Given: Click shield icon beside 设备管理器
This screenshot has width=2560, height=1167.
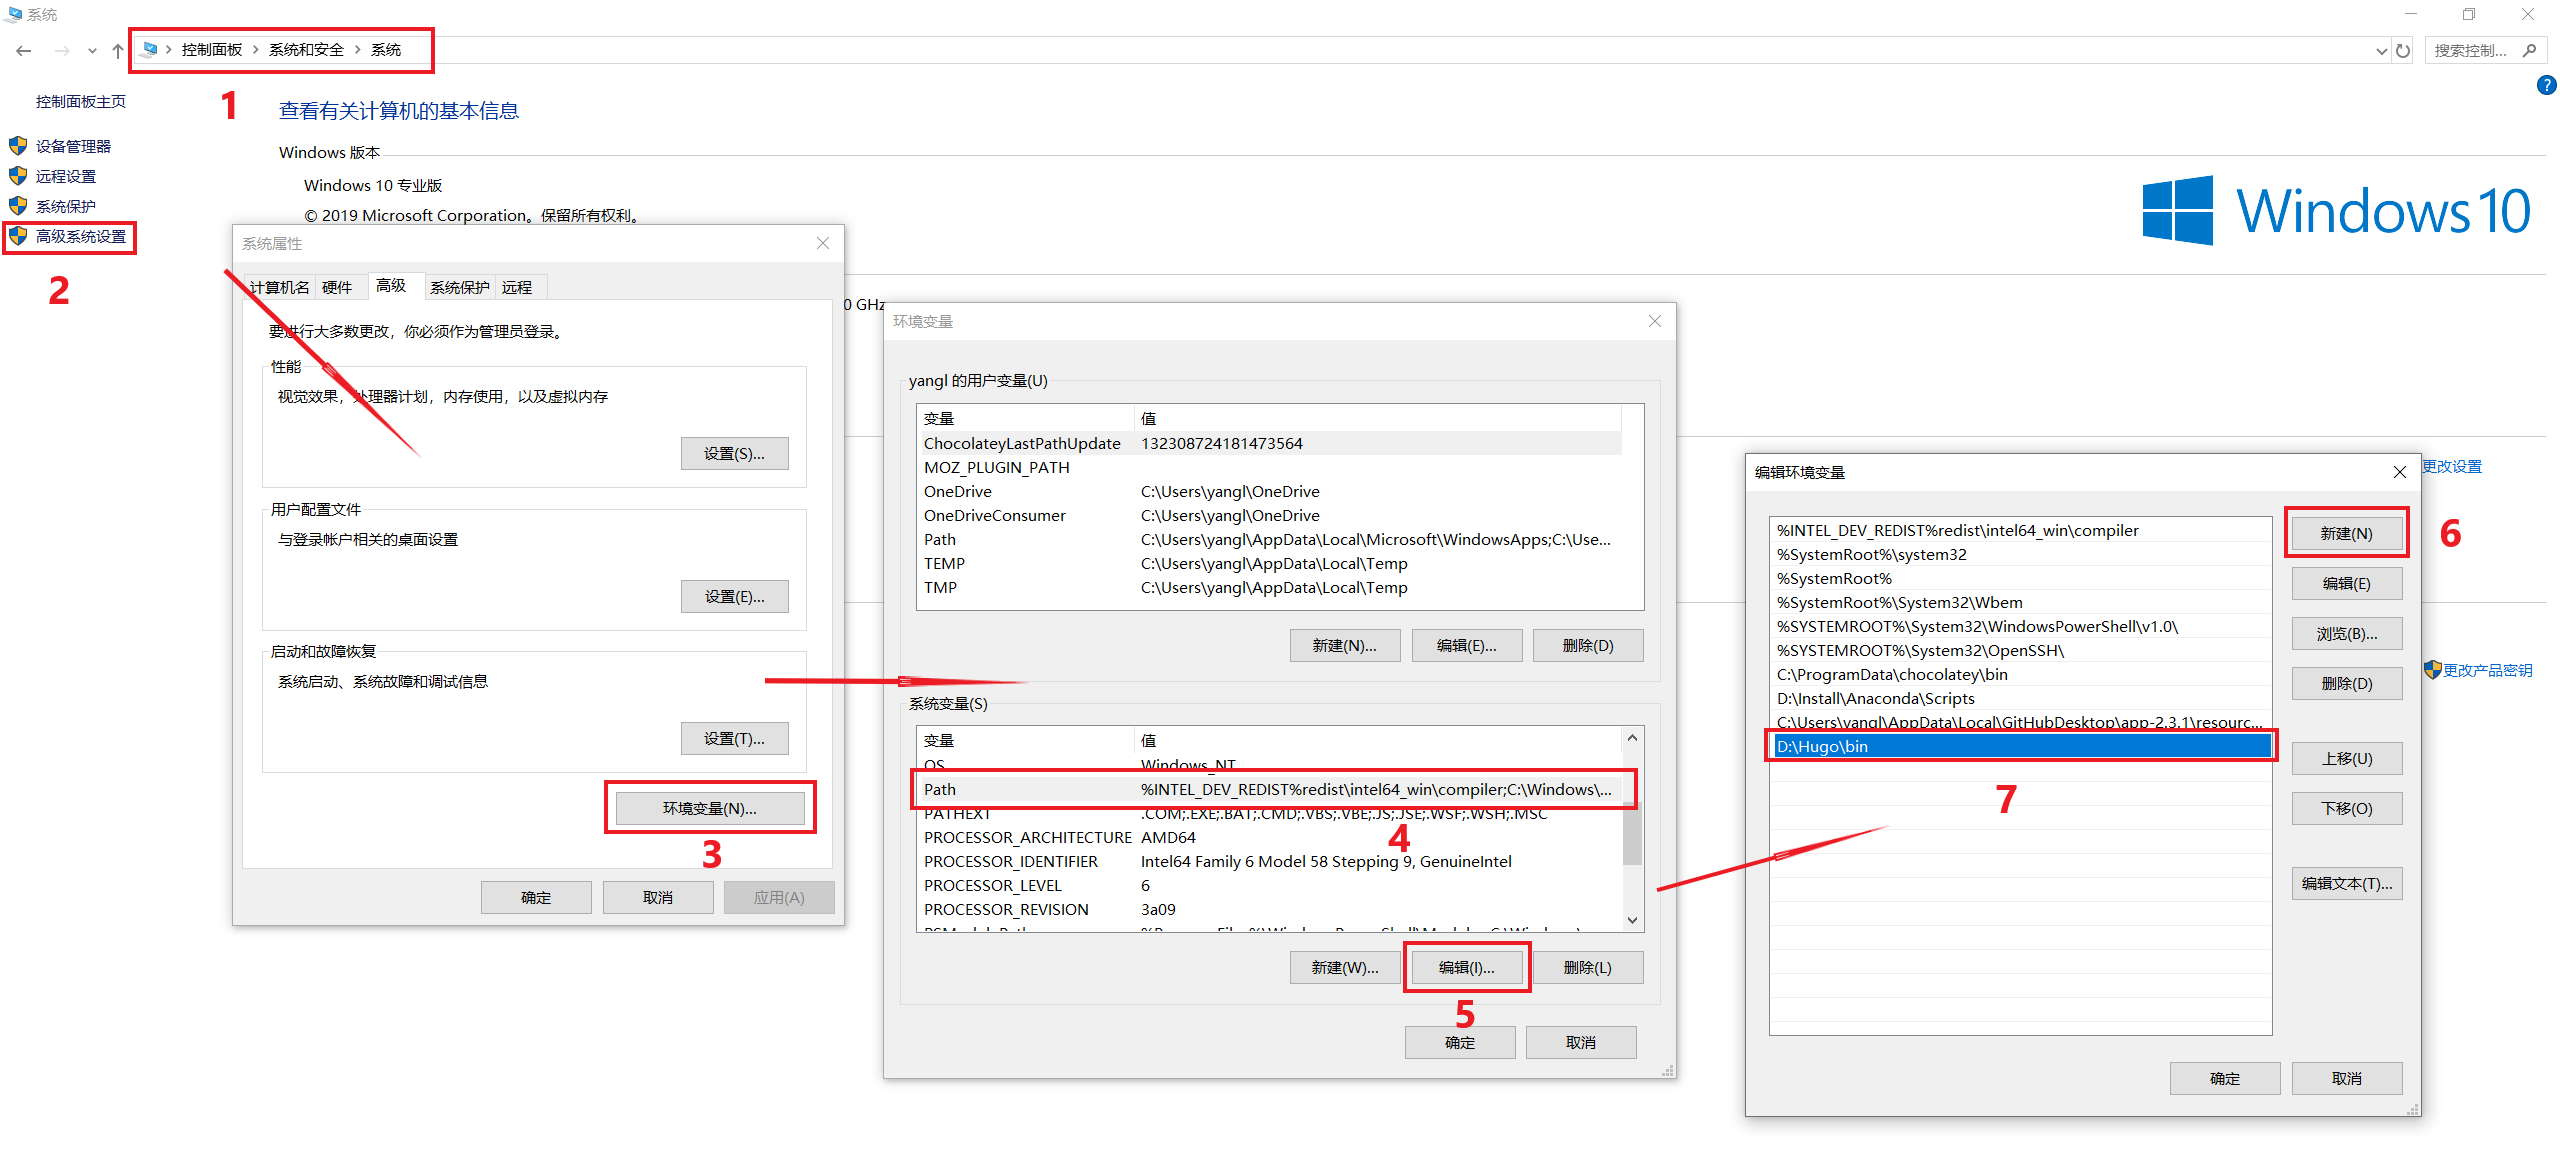Looking at the screenshot, I should click(x=18, y=145).
